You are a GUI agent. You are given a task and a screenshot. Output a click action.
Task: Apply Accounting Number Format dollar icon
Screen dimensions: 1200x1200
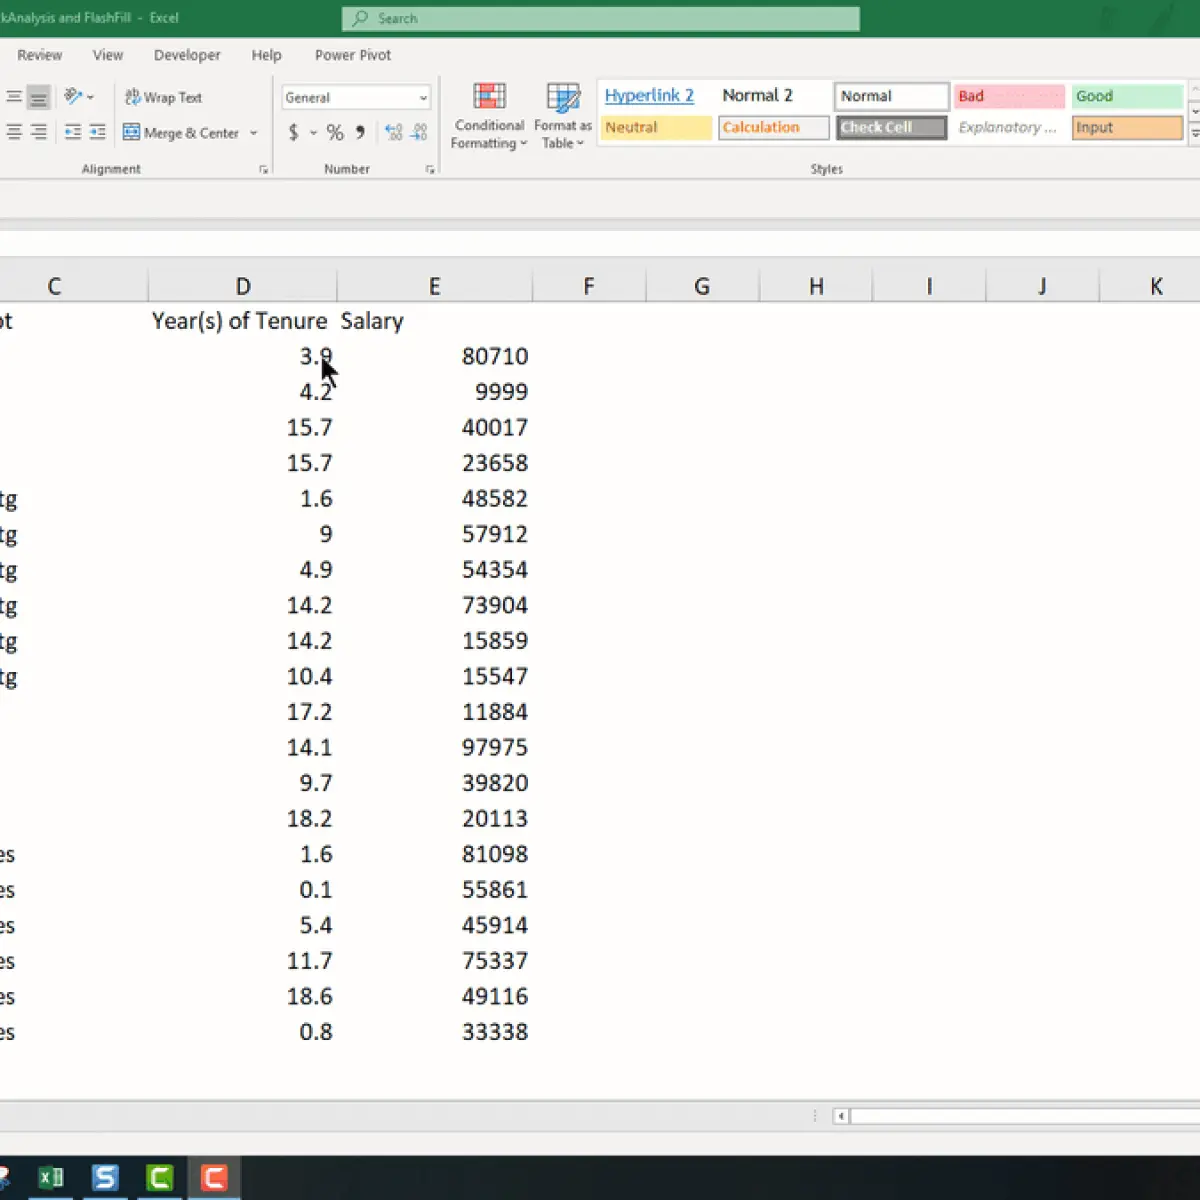(293, 132)
